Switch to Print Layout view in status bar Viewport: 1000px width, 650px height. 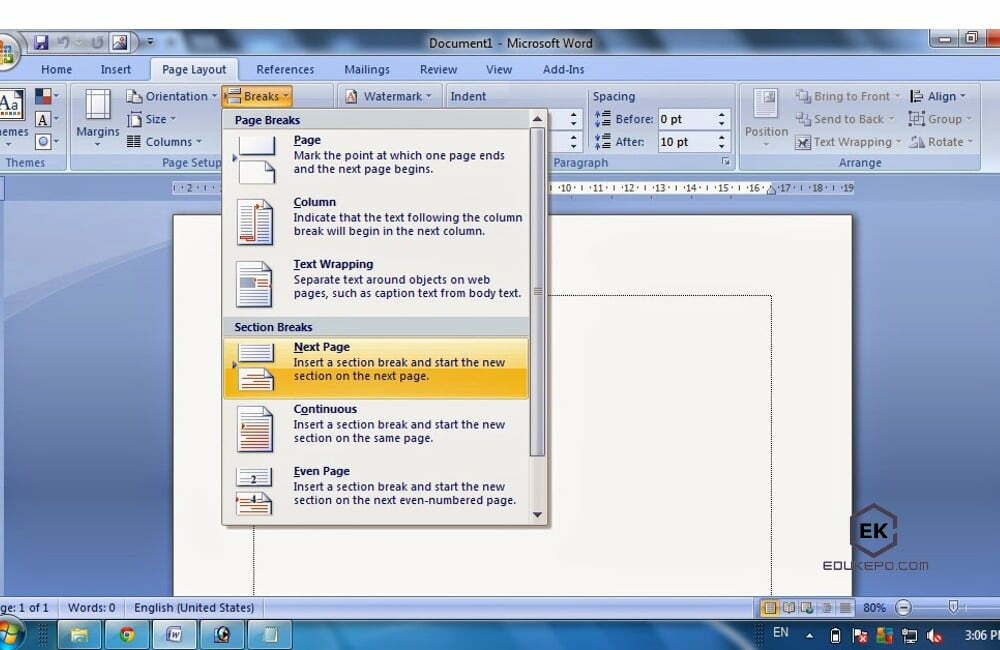(x=770, y=608)
